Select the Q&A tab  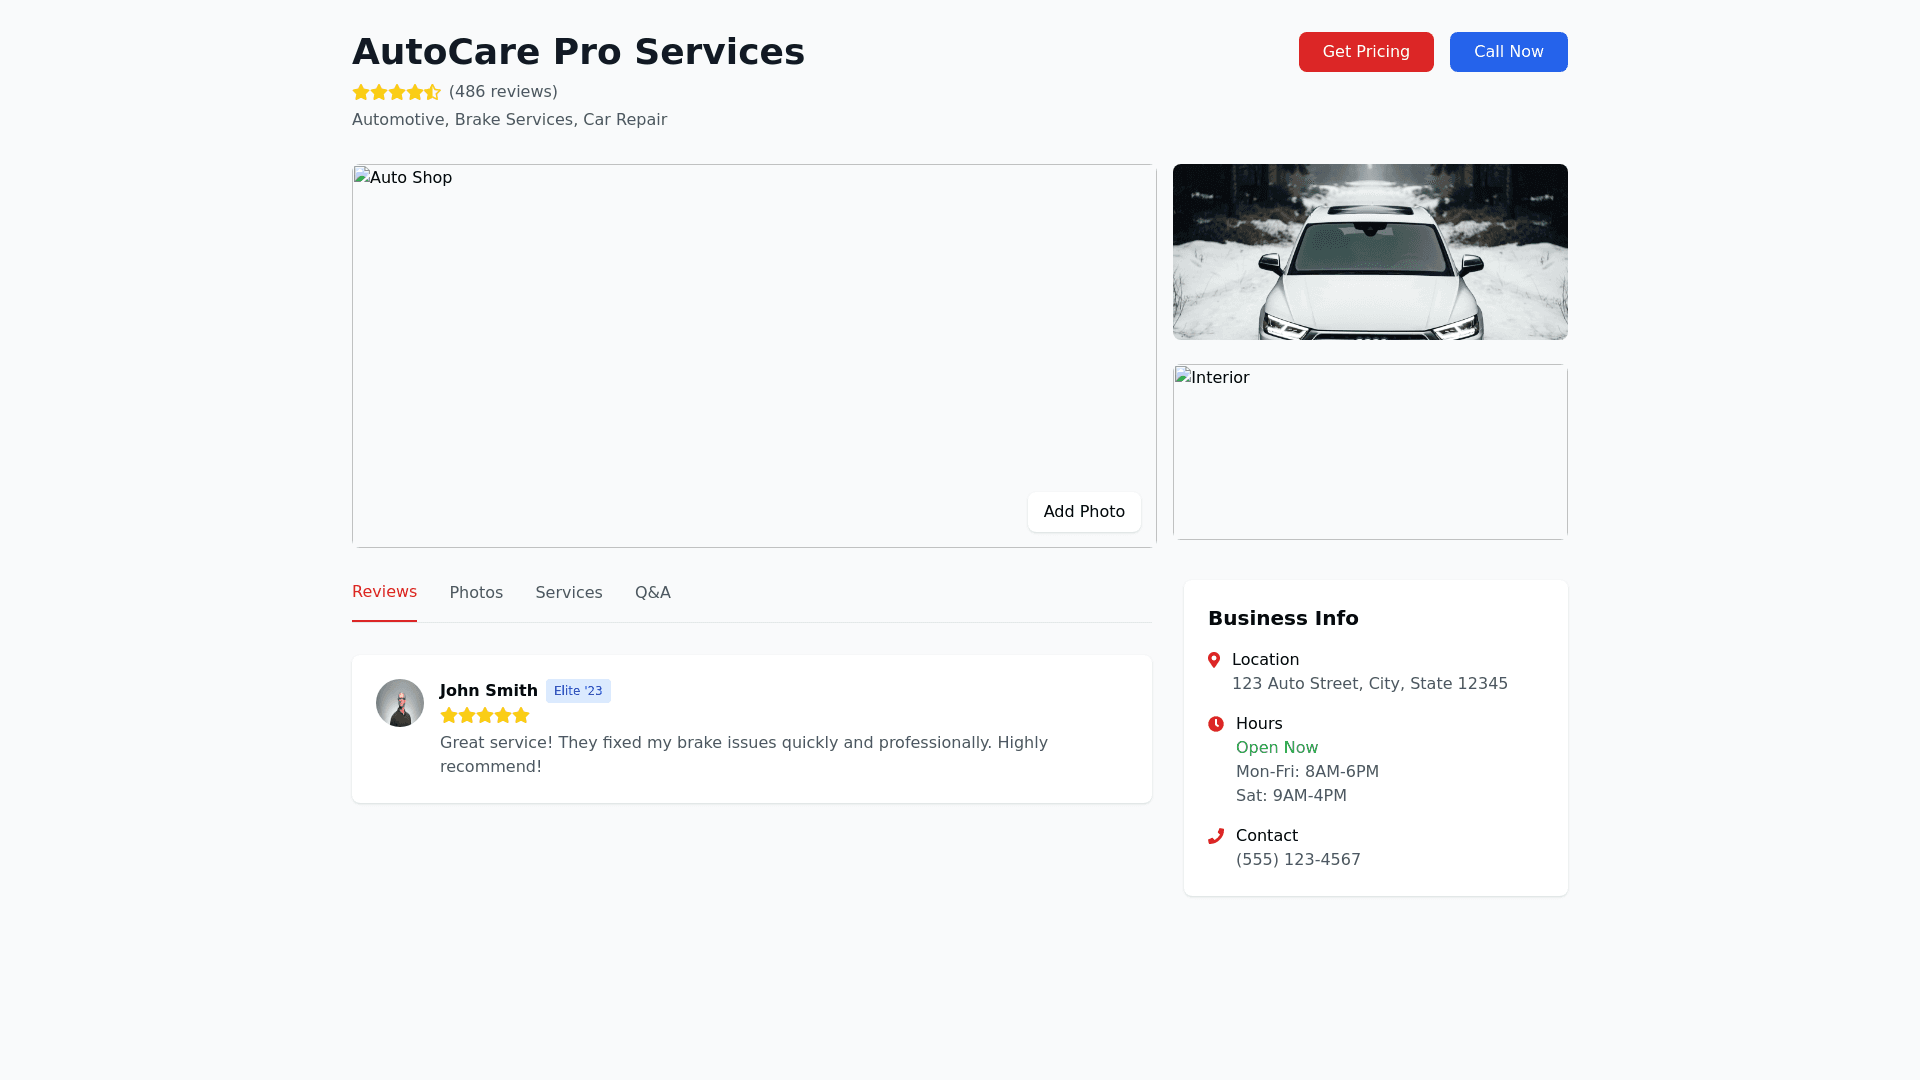tap(653, 593)
